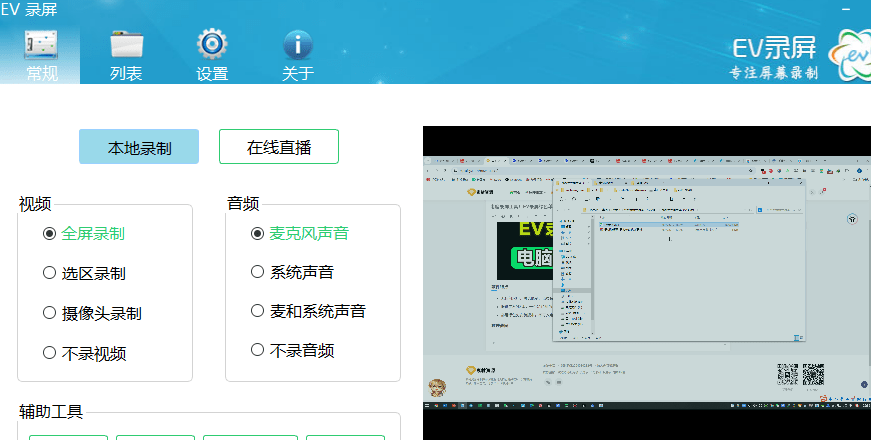Select 摄像头录制 radio option
Screen dimensions: 871x440
(x=92, y=313)
